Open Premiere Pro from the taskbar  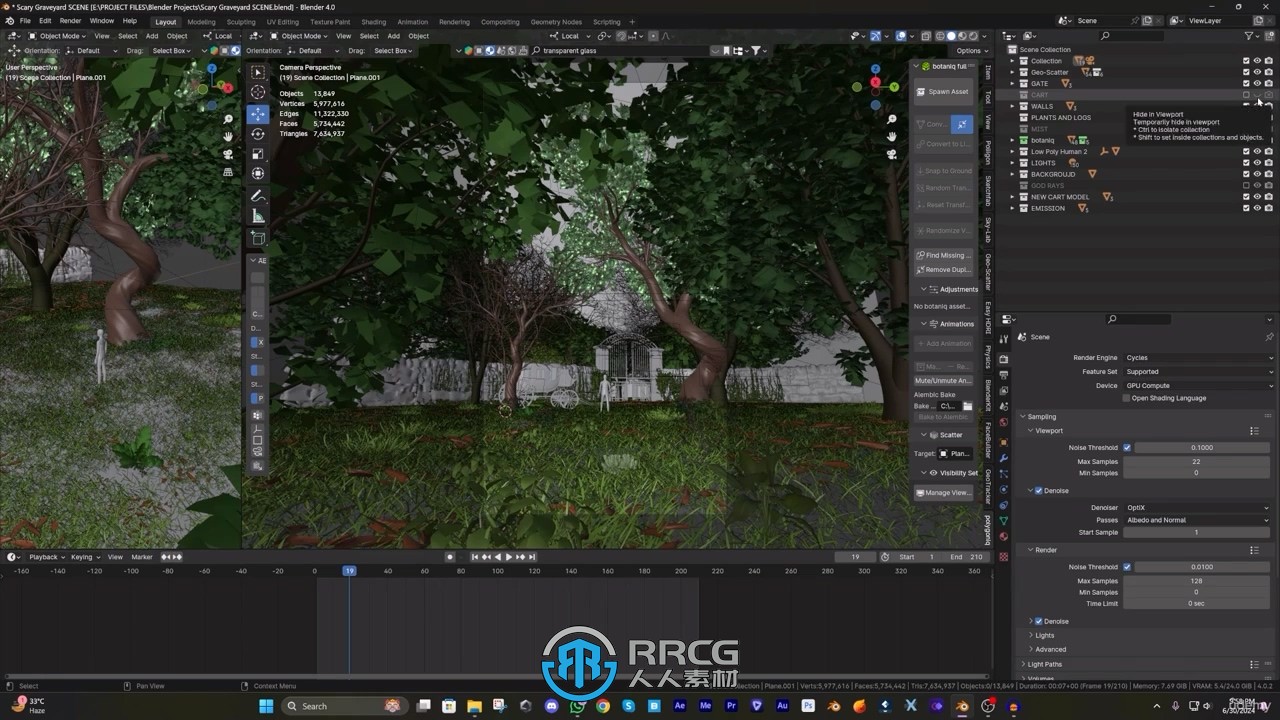(731, 706)
